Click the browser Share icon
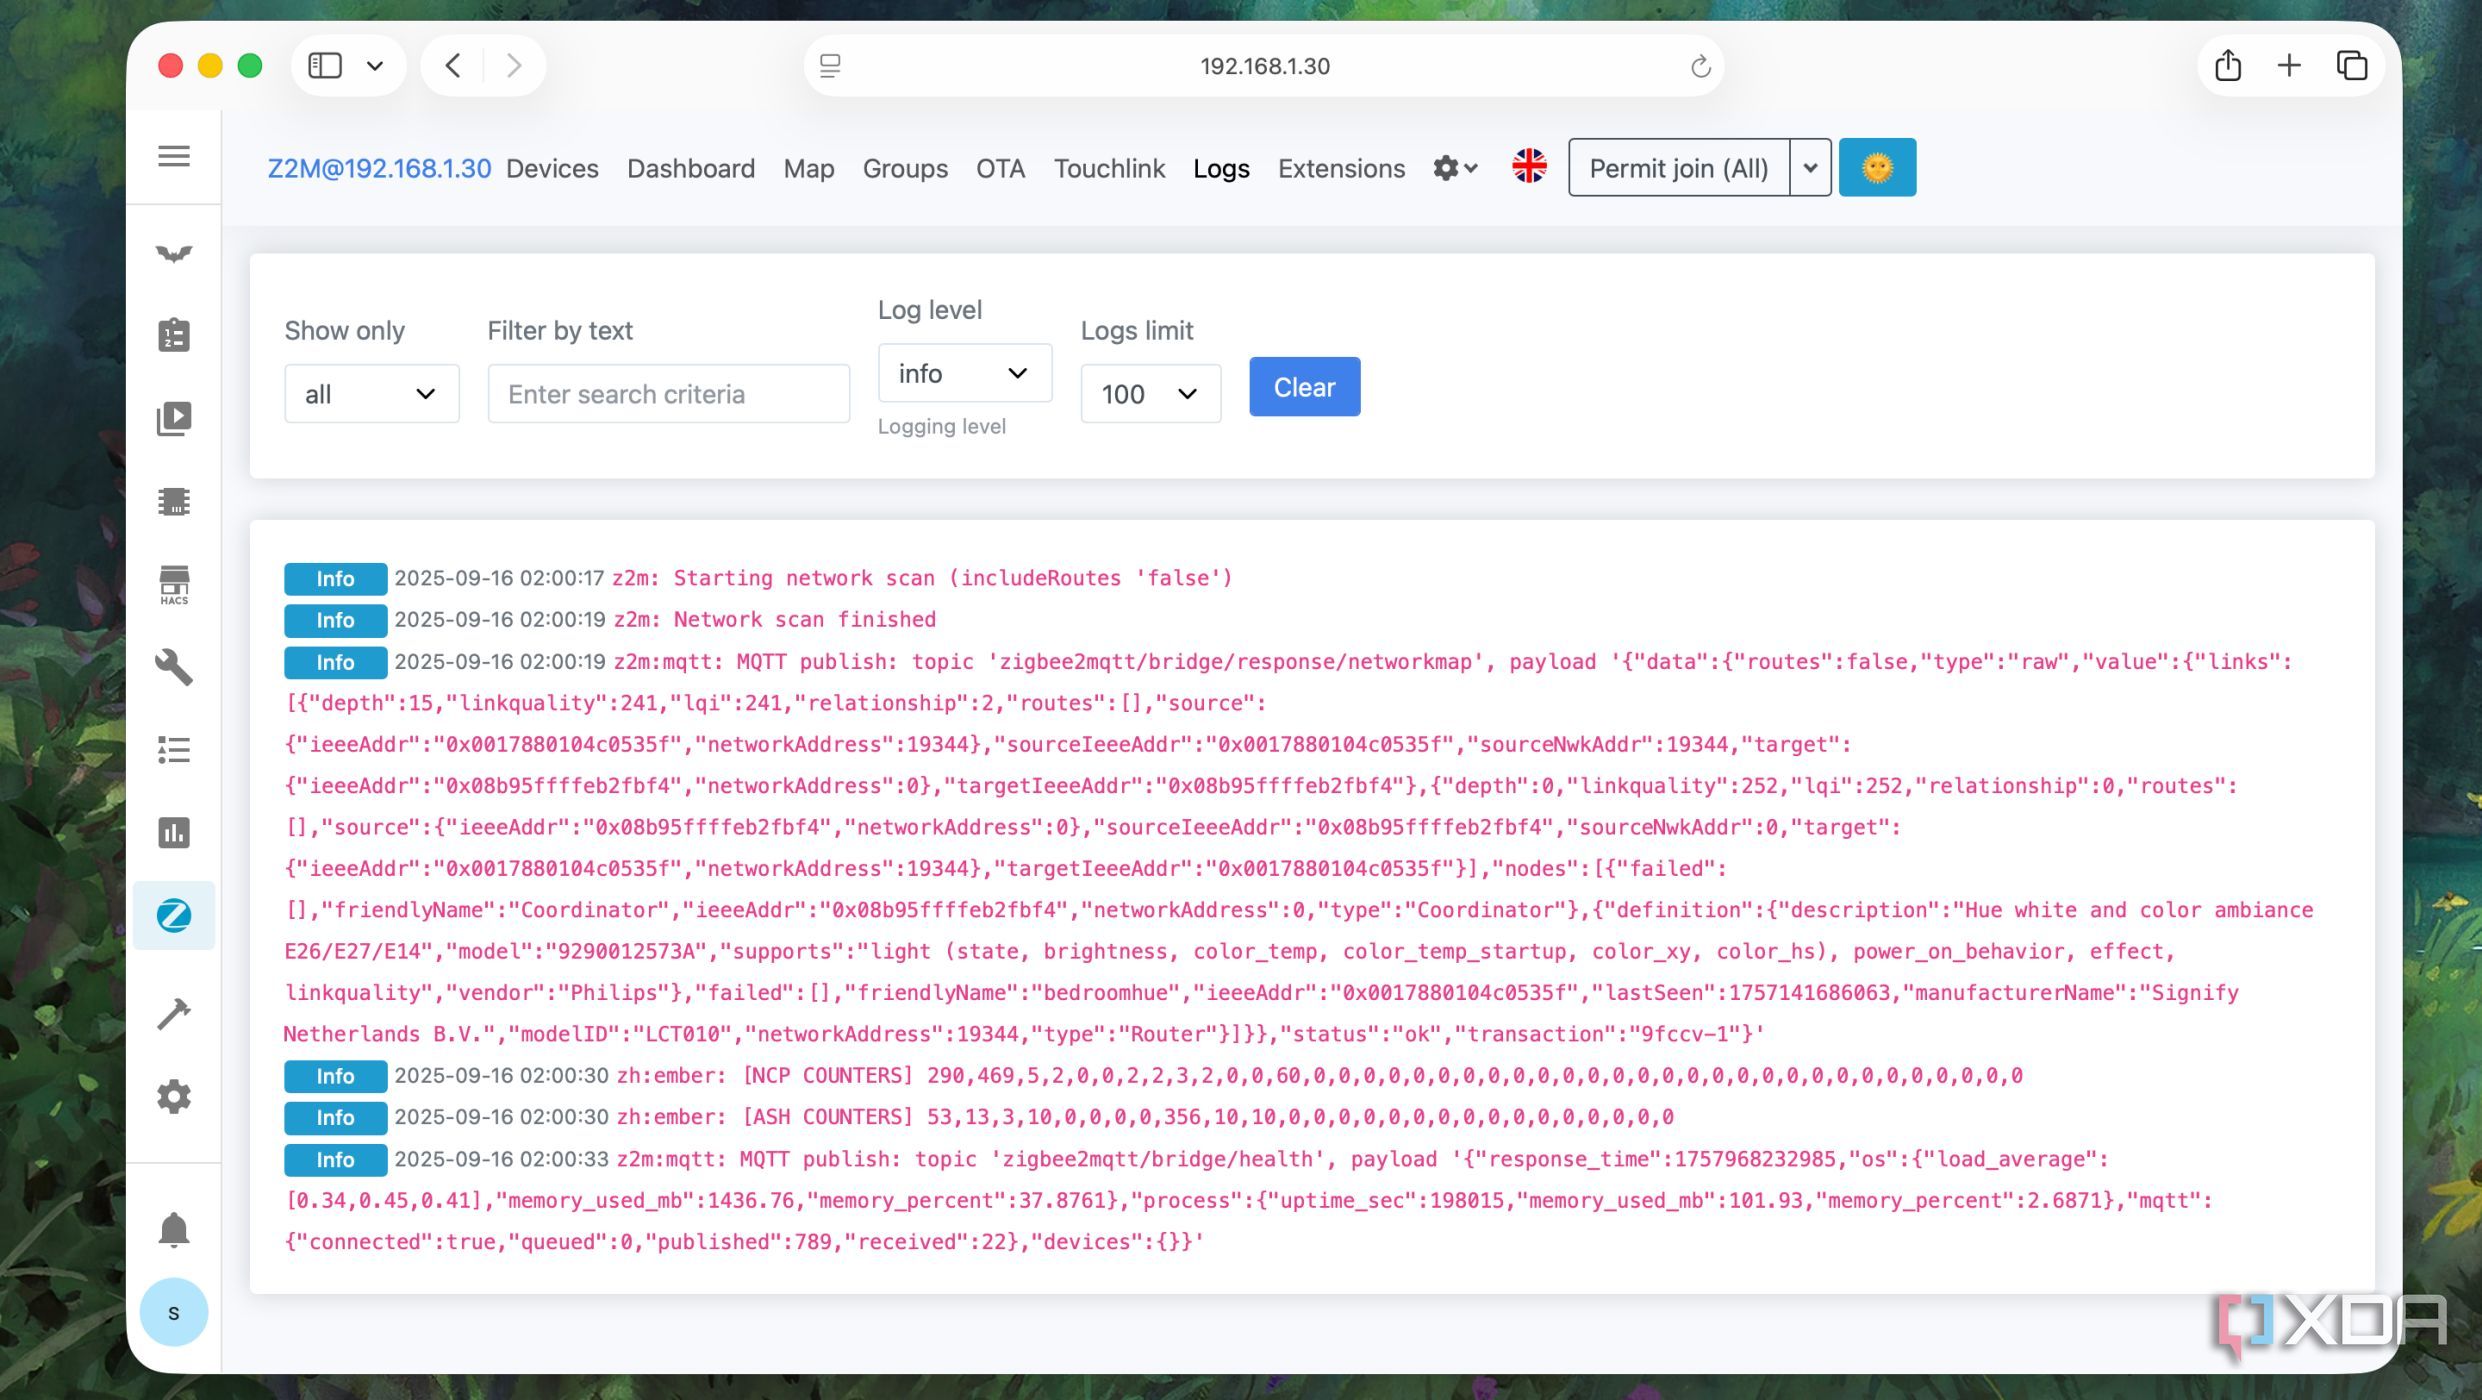Viewport: 2482px width, 1400px height. (2227, 66)
